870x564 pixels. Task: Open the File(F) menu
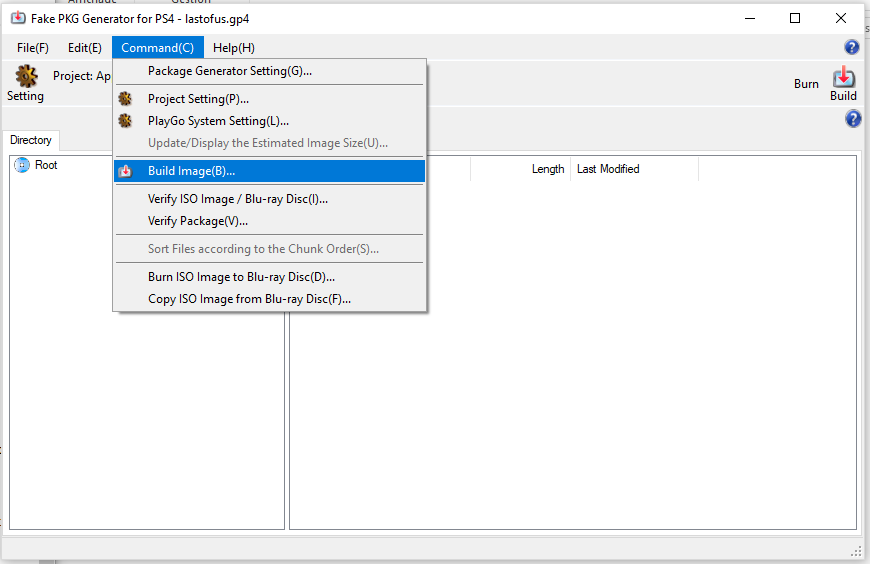[33, 48]
